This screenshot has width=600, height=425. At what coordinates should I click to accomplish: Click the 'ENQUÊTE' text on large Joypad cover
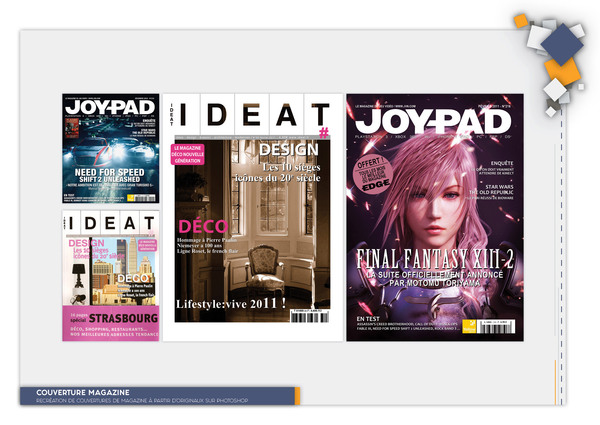pos(502,163)
